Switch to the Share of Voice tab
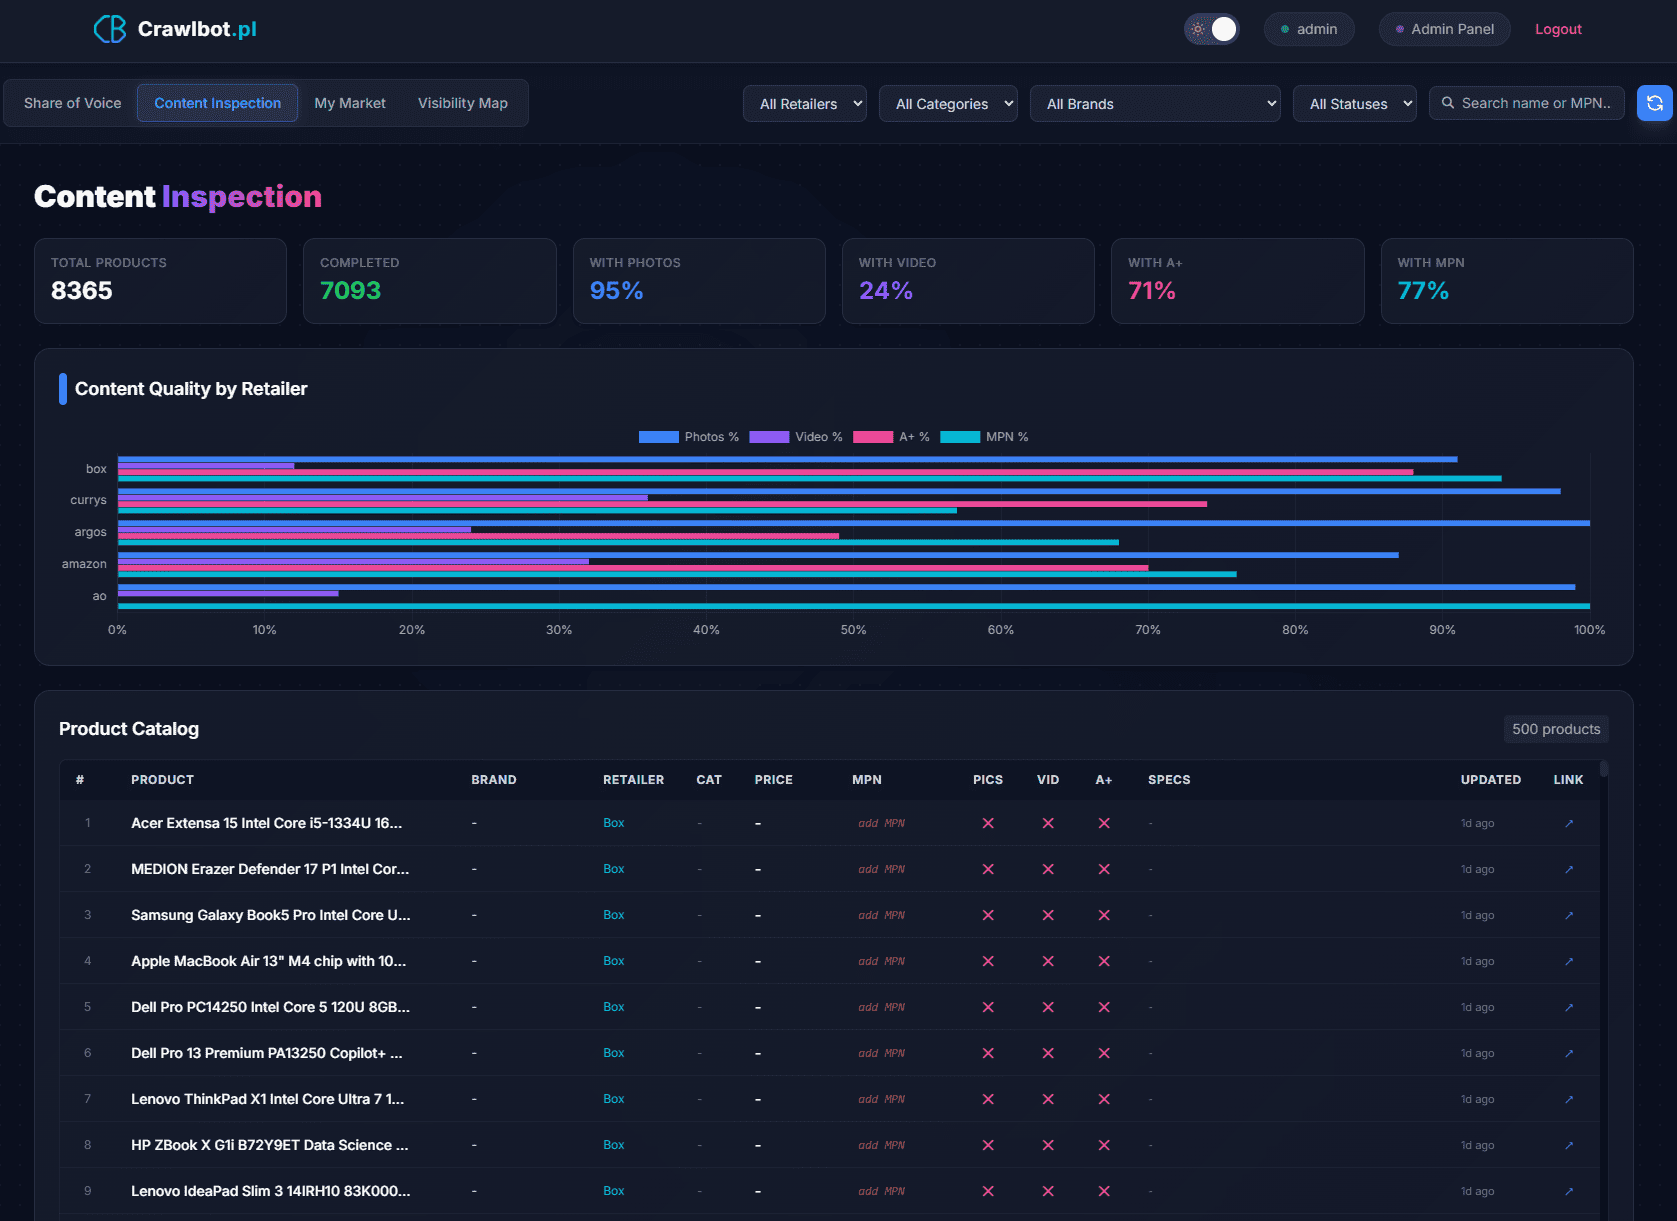The height and width of the screenshot is (1221, 1677). [x=71, y=102]
